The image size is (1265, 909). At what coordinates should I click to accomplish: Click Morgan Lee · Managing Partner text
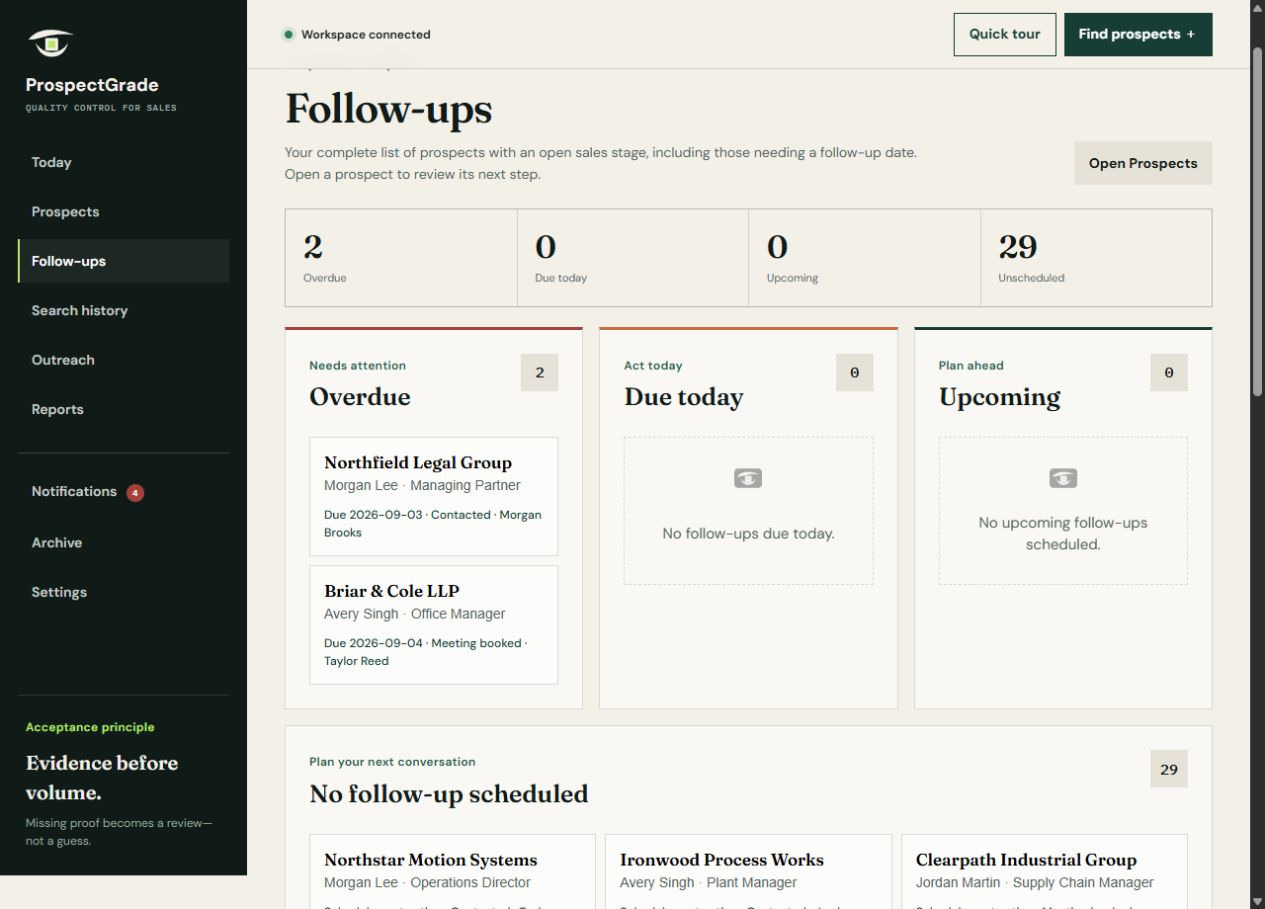click(422, 485)
